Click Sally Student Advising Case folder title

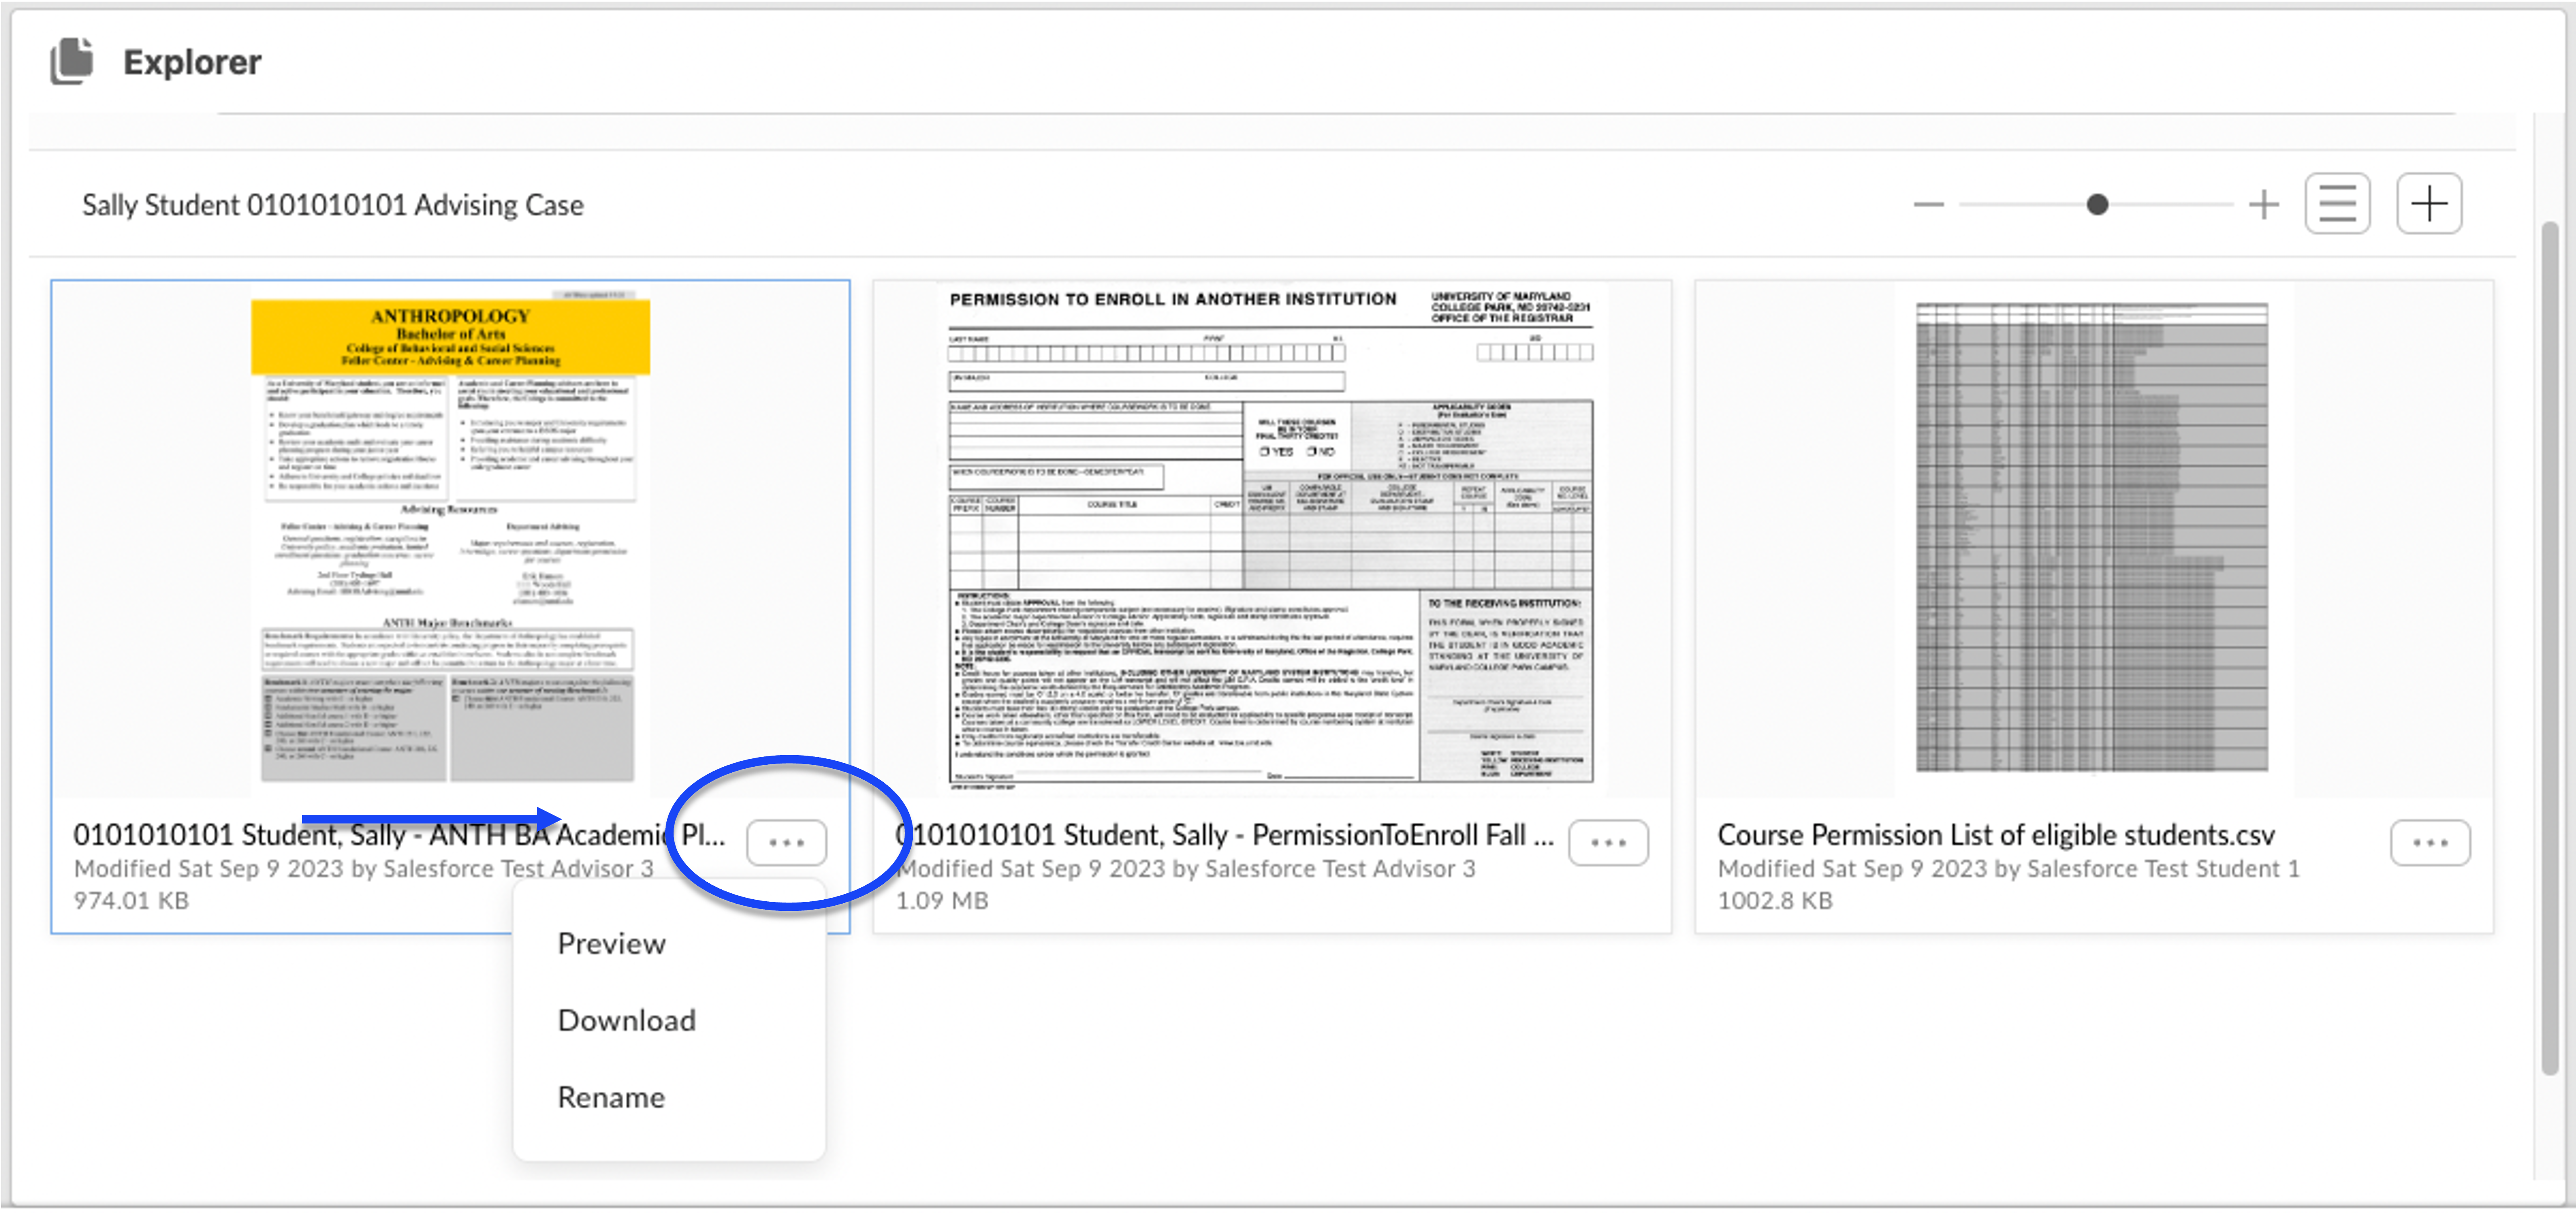click(x=332, y=205)
